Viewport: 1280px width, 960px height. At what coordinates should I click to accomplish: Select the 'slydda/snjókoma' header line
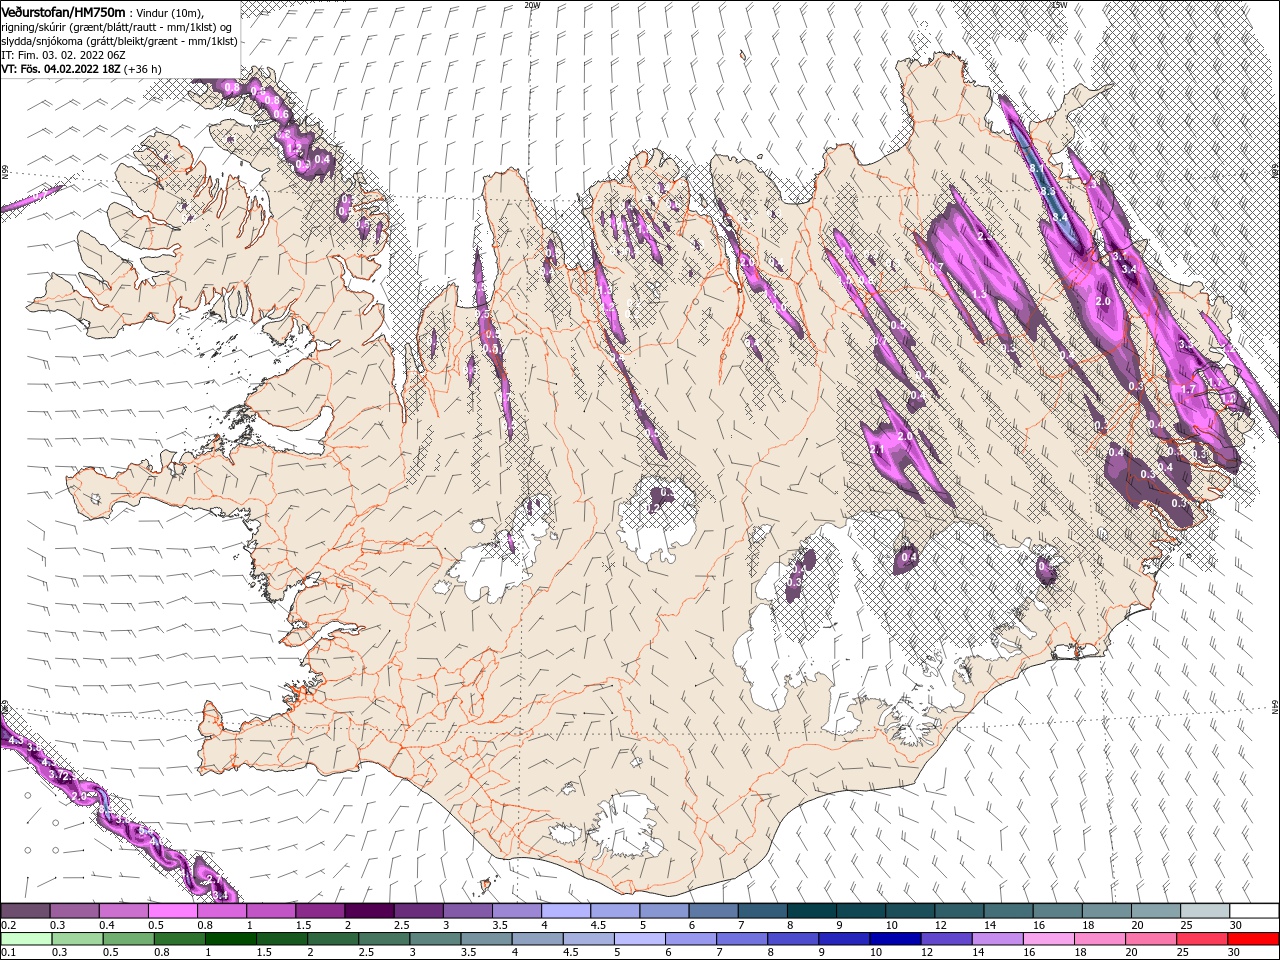click(120, 41)
